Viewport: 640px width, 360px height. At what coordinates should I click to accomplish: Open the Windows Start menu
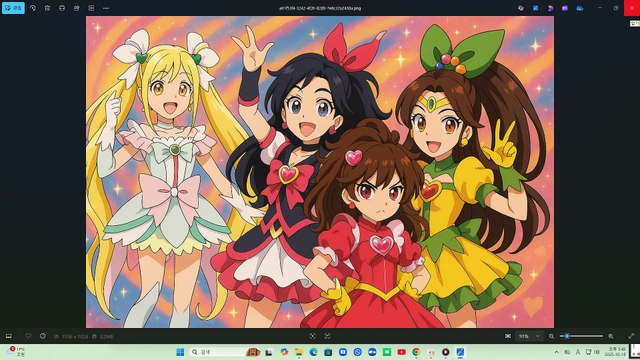(180, 352)
